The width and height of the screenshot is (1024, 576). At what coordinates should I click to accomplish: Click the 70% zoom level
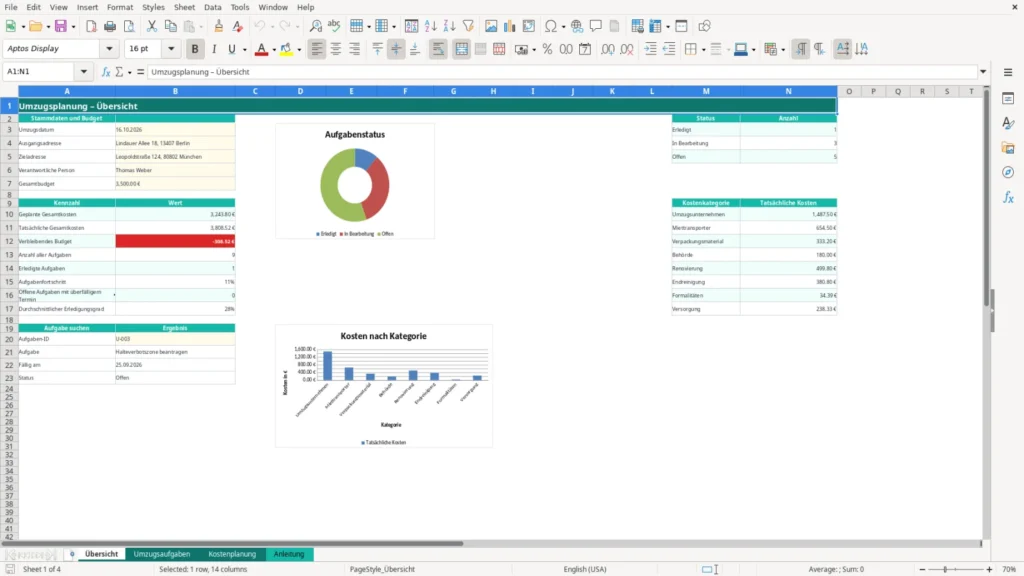point(1009,569)
